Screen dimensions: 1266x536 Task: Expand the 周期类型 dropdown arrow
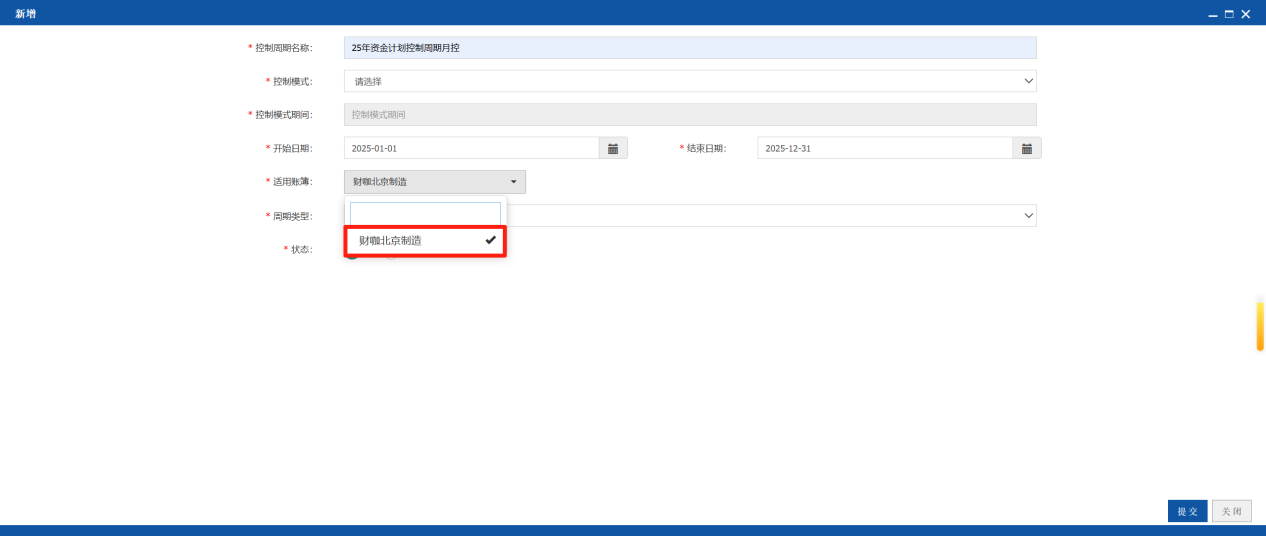1029,215
